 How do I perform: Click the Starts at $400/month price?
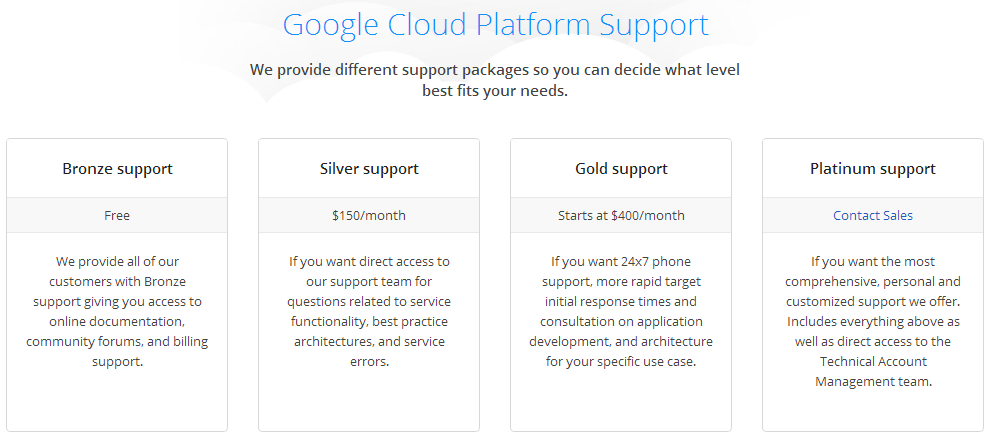pos(621,215)
